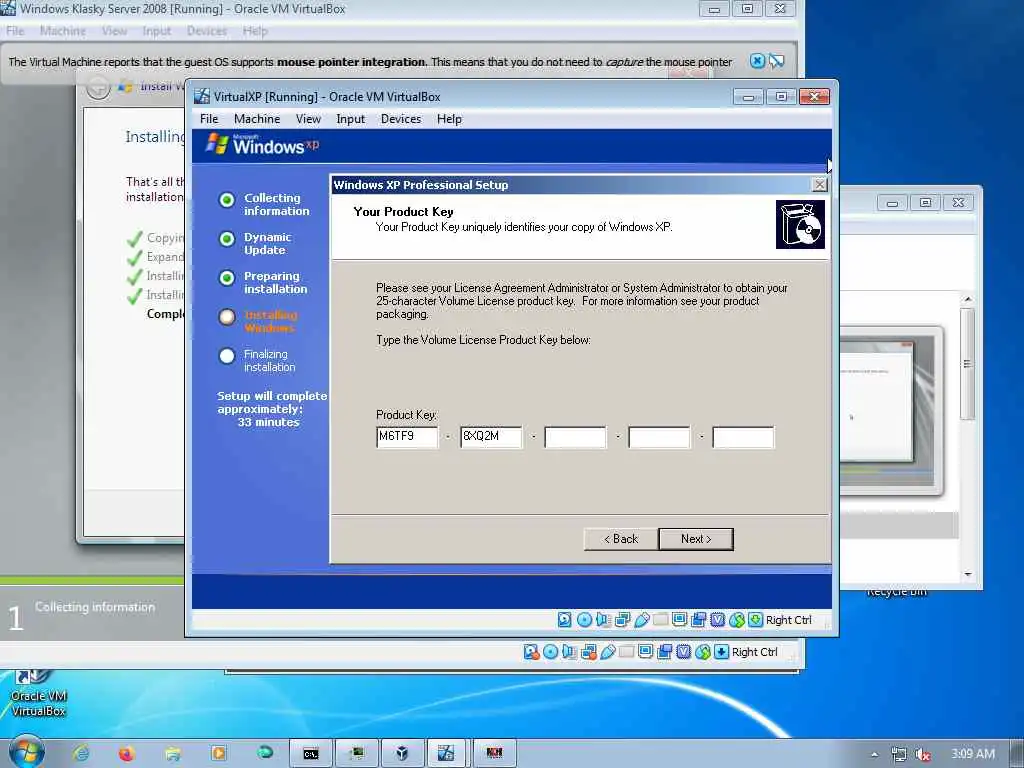Click scrollbar down arrow in right background window

968,574
